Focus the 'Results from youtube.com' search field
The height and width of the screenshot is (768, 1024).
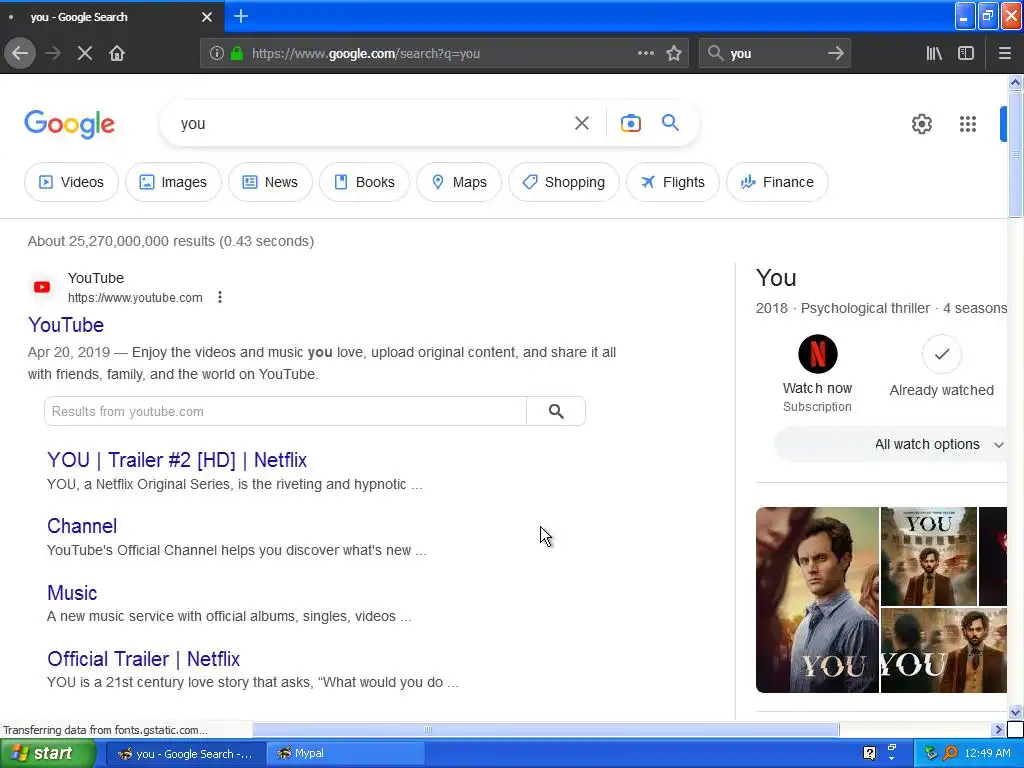(285, 411)
